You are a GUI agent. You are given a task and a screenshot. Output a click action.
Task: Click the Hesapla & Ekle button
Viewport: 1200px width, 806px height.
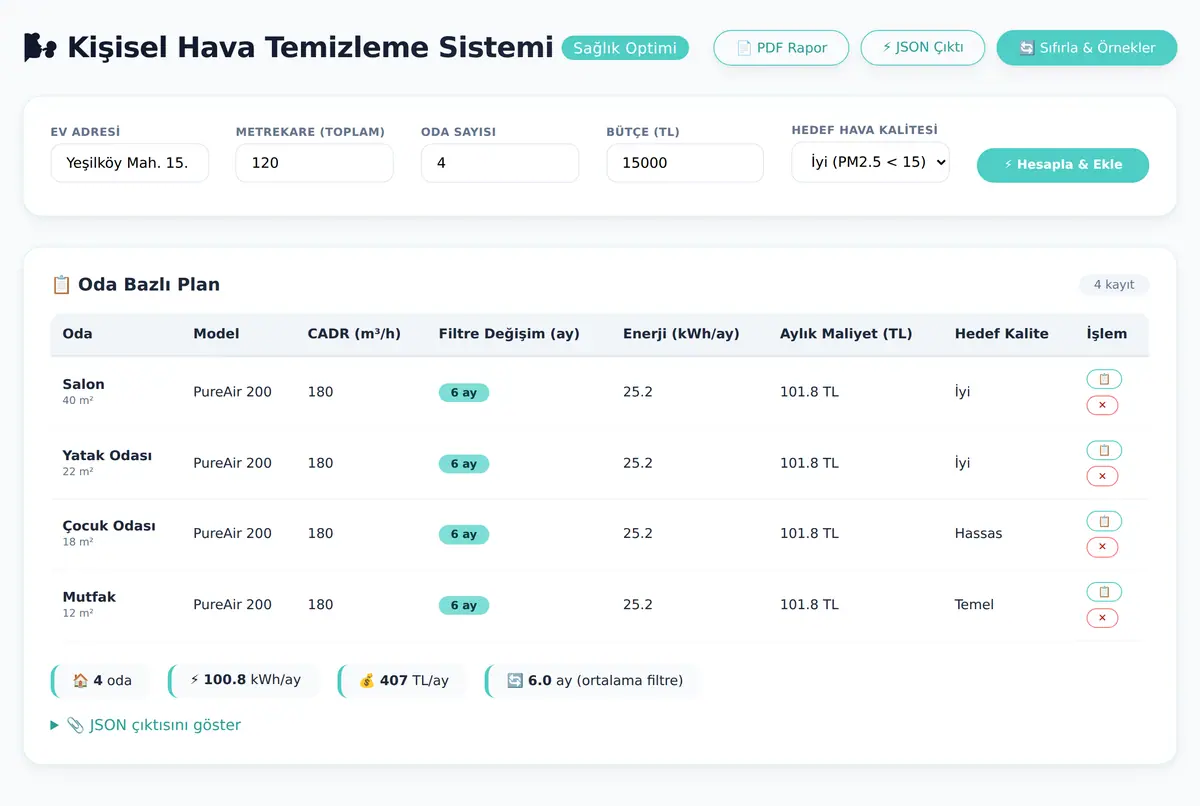[x=1063, y=165]
